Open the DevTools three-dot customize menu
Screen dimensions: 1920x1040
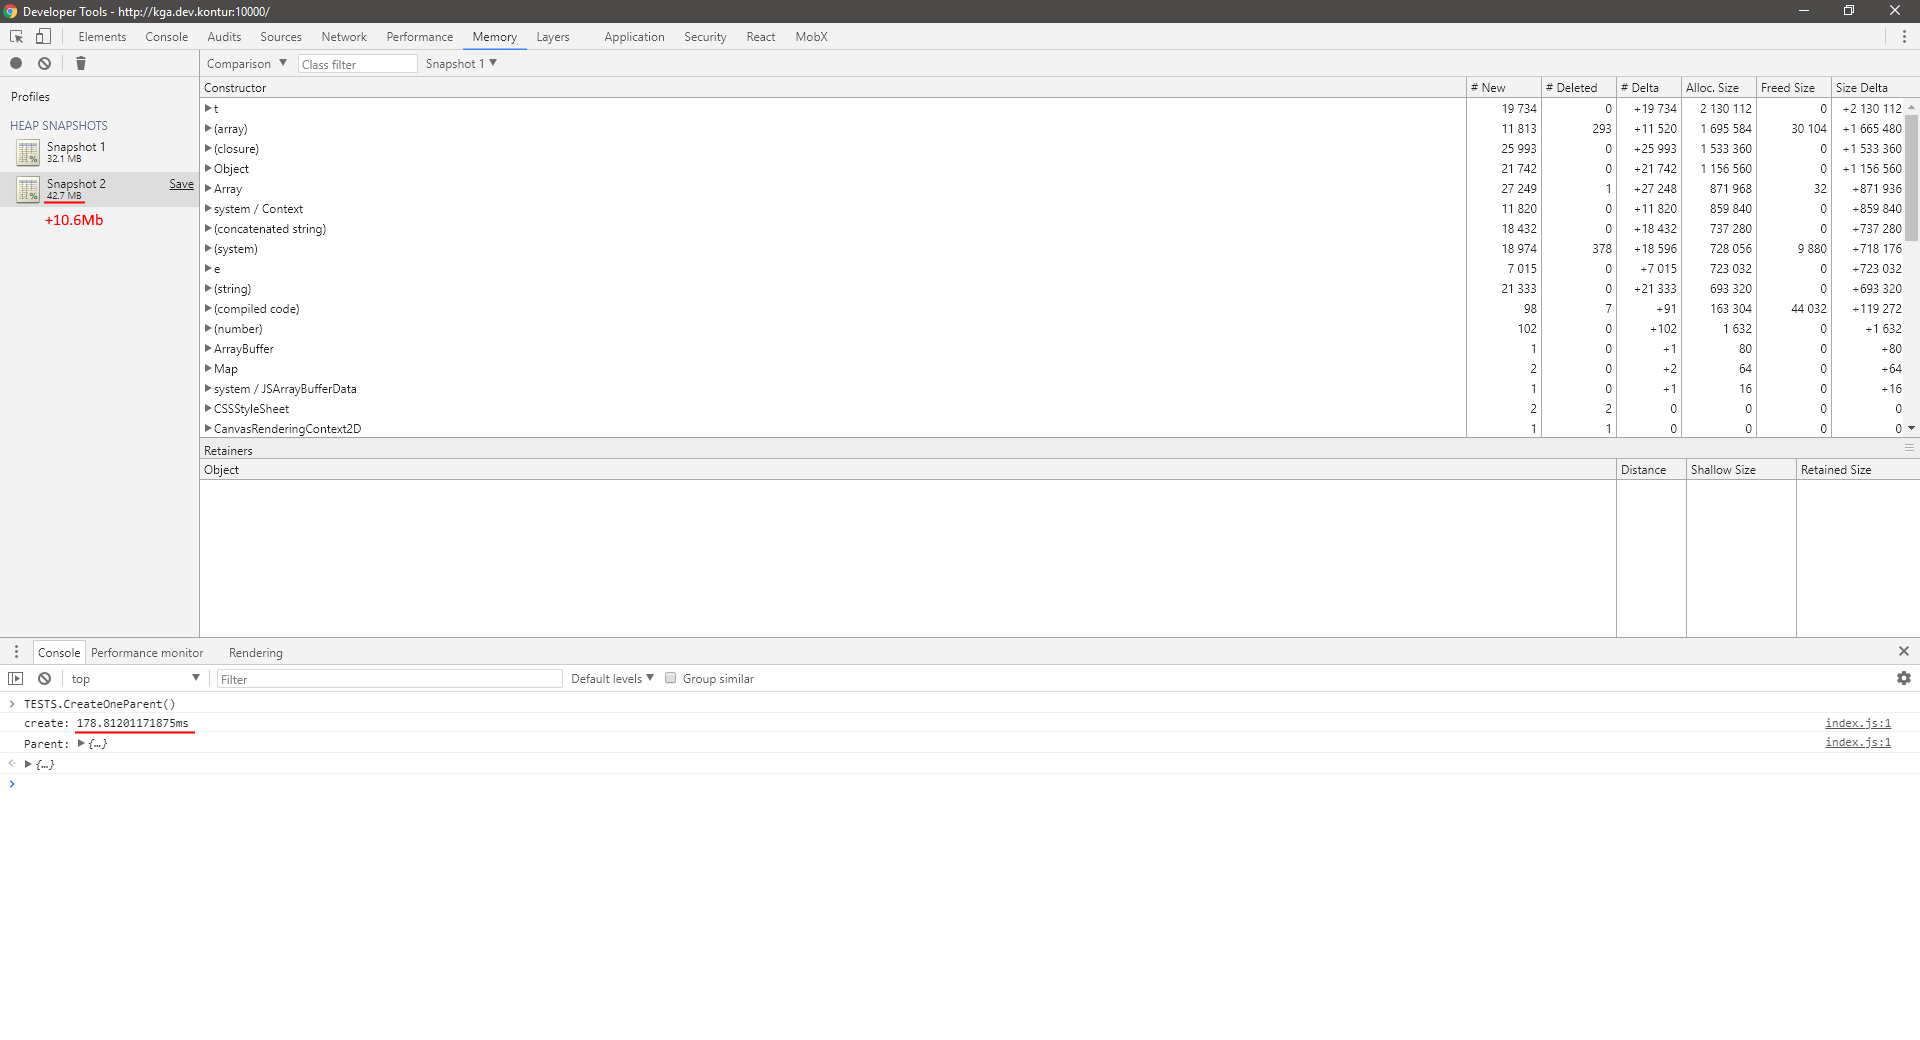point(1904,37)
